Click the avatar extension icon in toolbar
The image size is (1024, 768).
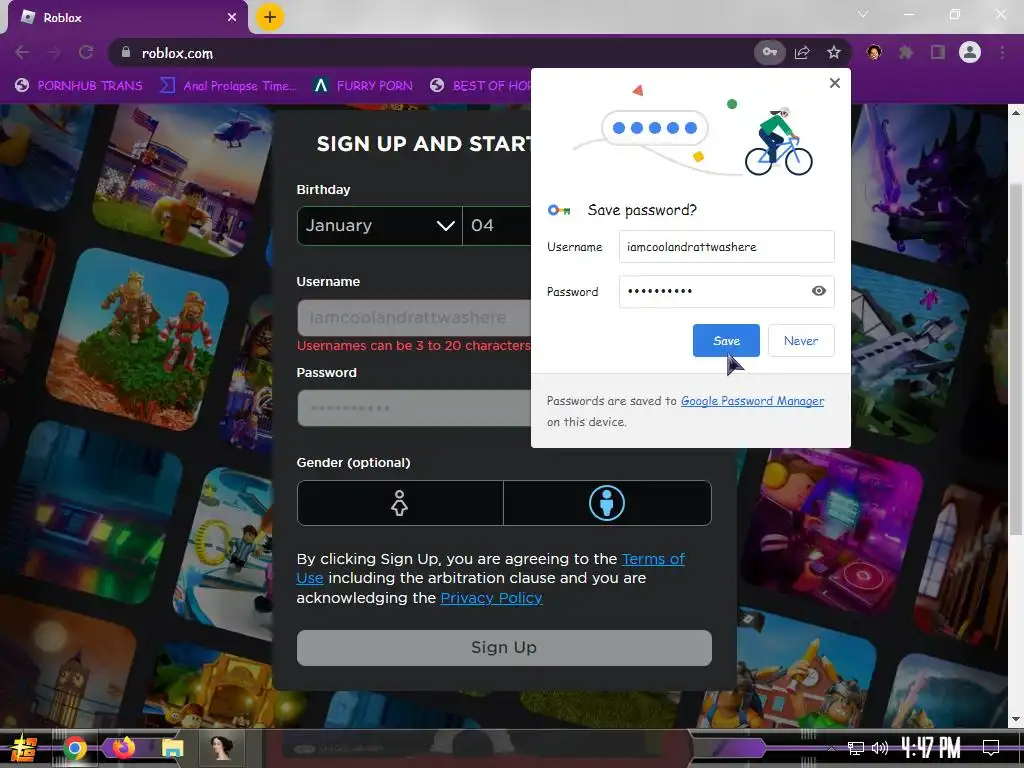[874, 52]
